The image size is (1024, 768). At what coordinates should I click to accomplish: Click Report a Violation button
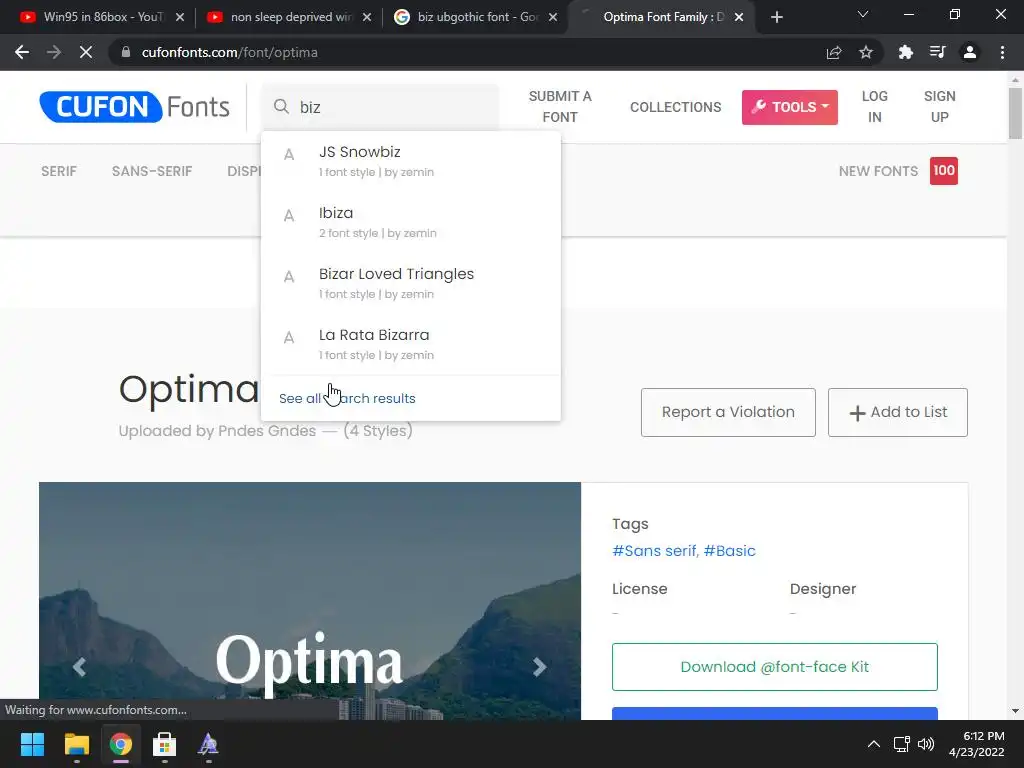pyautogui.click(x=728, y=412)
